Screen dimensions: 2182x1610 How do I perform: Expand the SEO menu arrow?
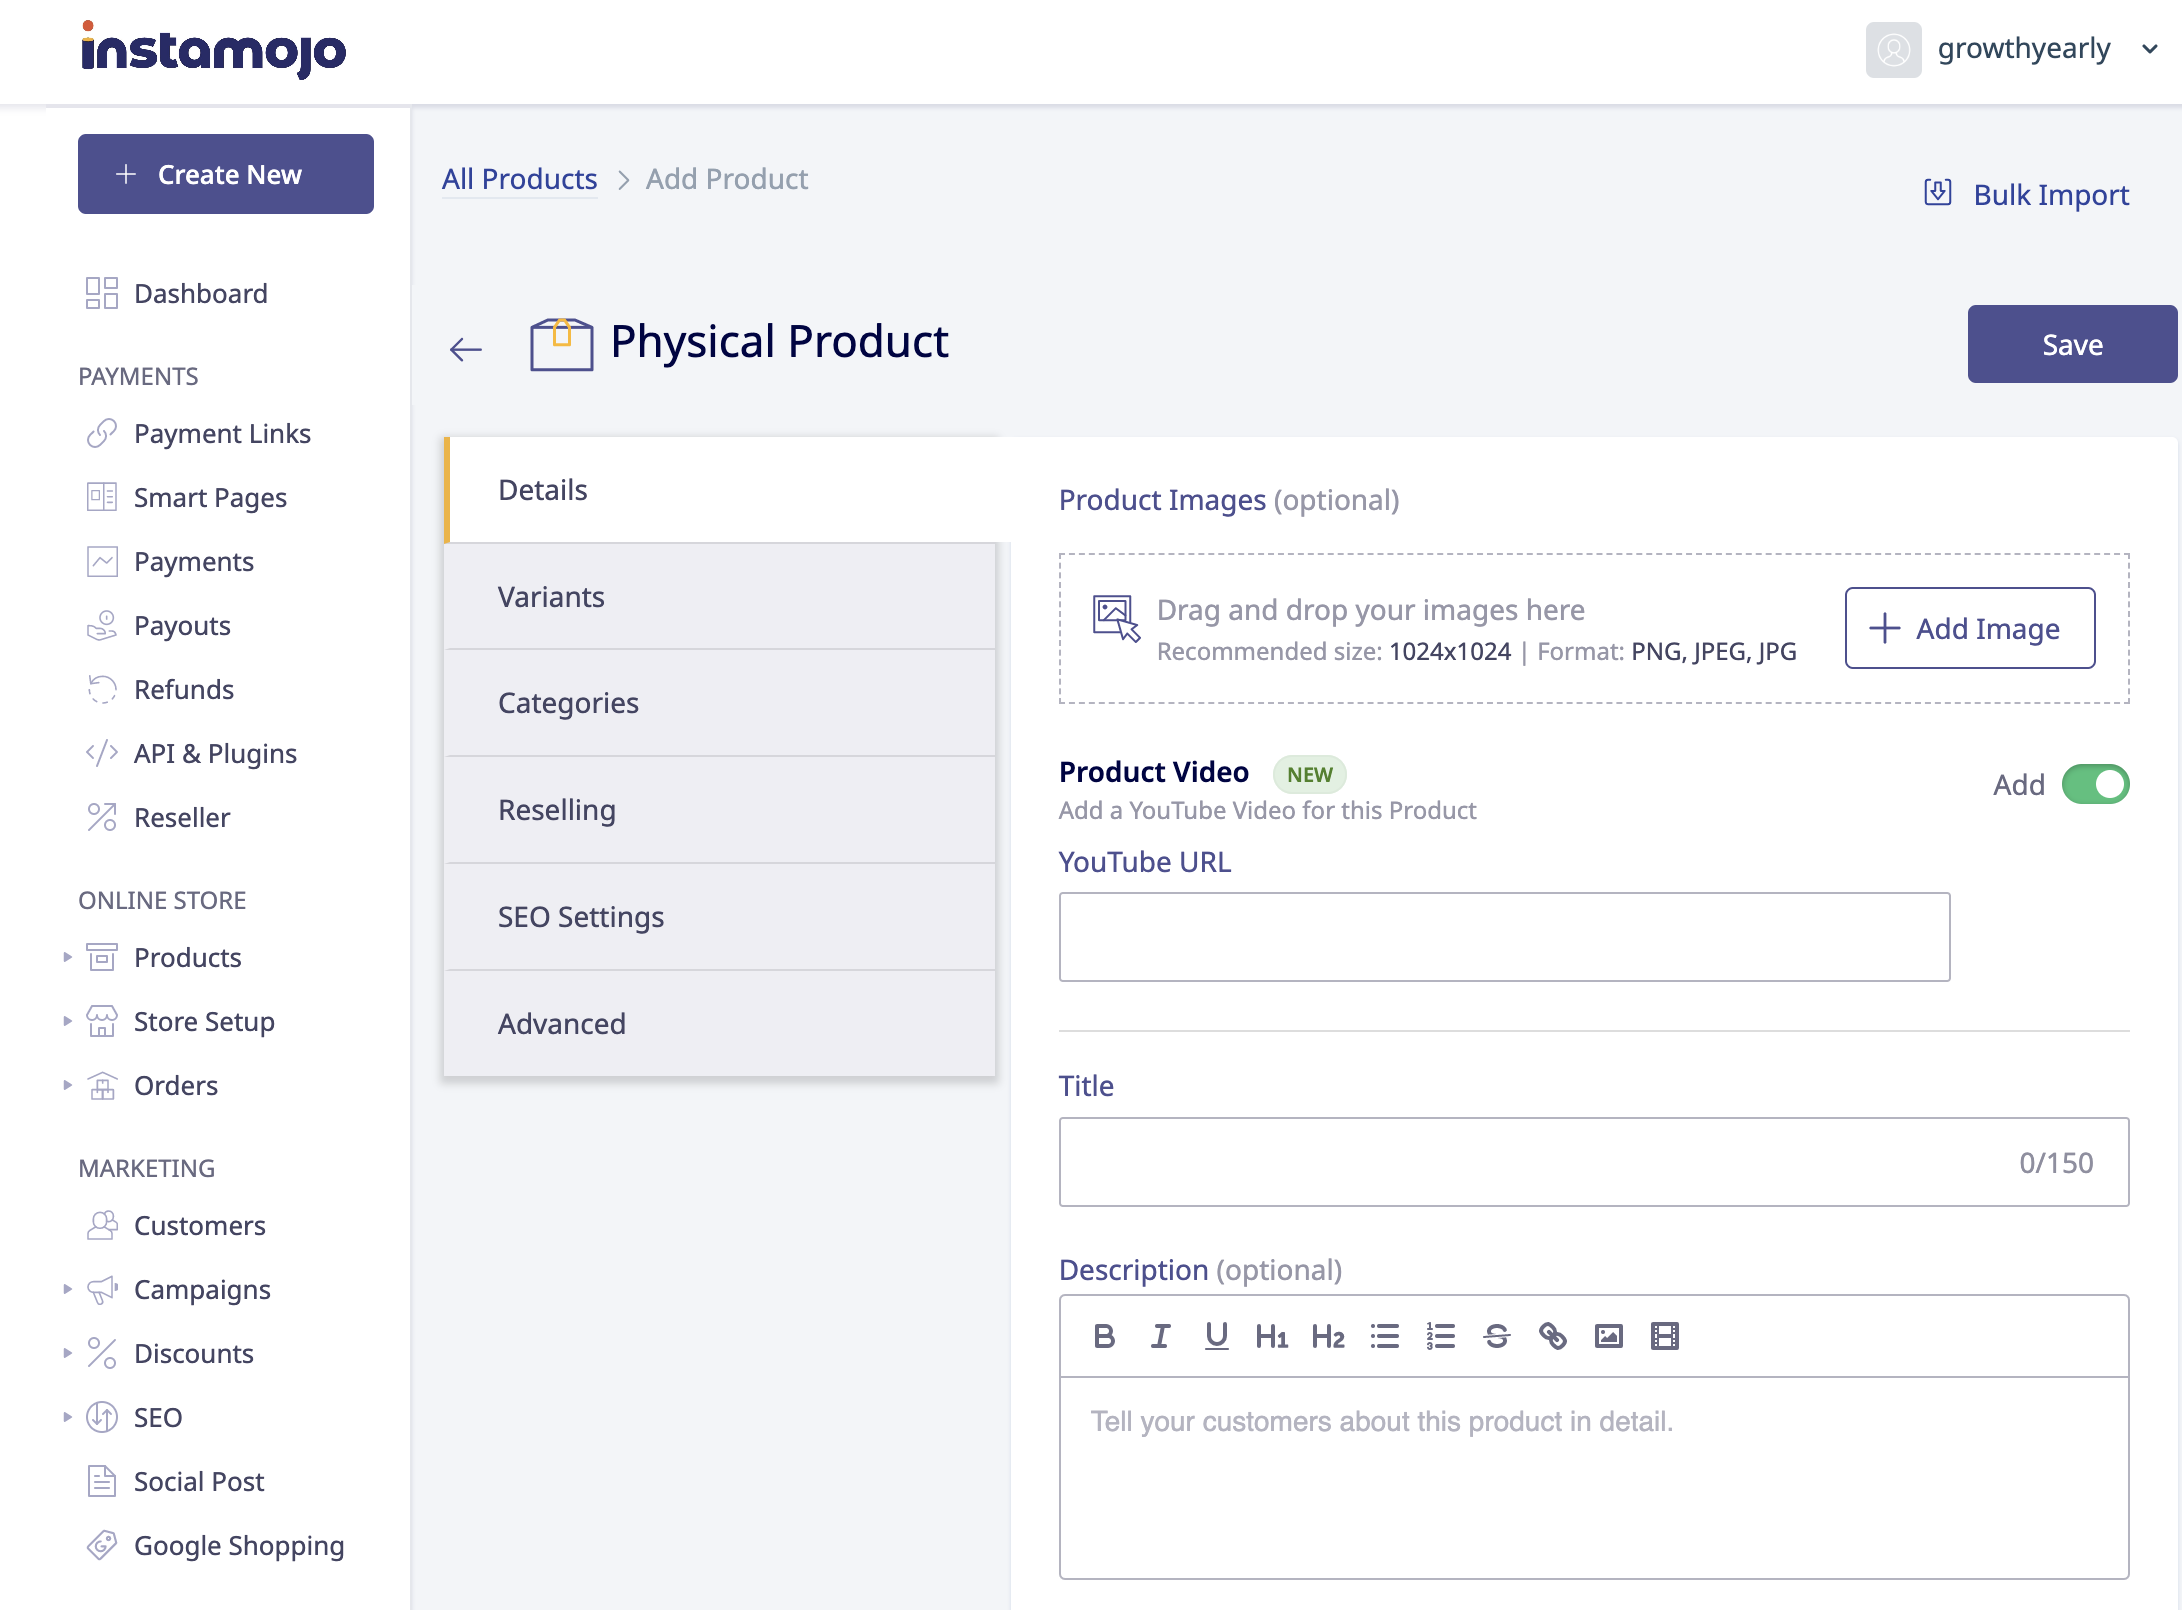(x=67, y=1417)
